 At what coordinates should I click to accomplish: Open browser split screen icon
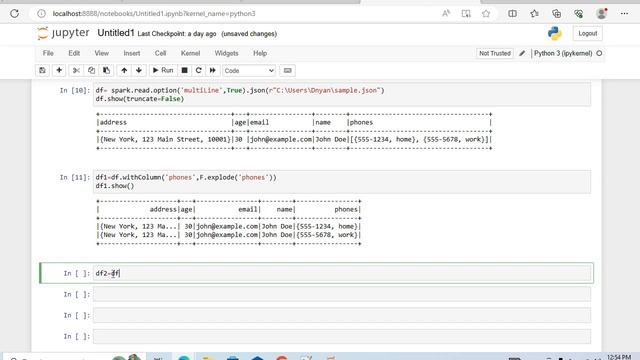pos(512,13)
